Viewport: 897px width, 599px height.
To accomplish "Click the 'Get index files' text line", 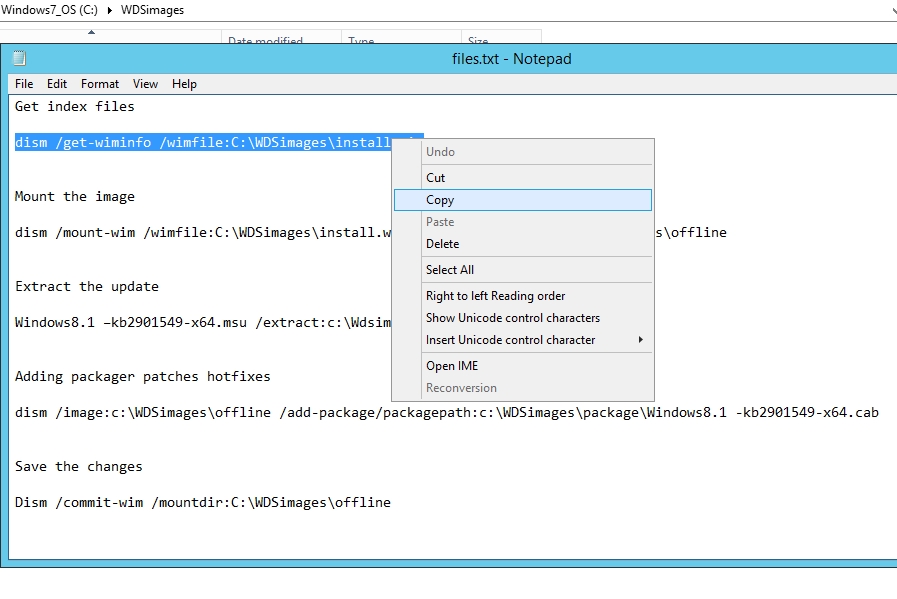I will (x=75, y=106).
